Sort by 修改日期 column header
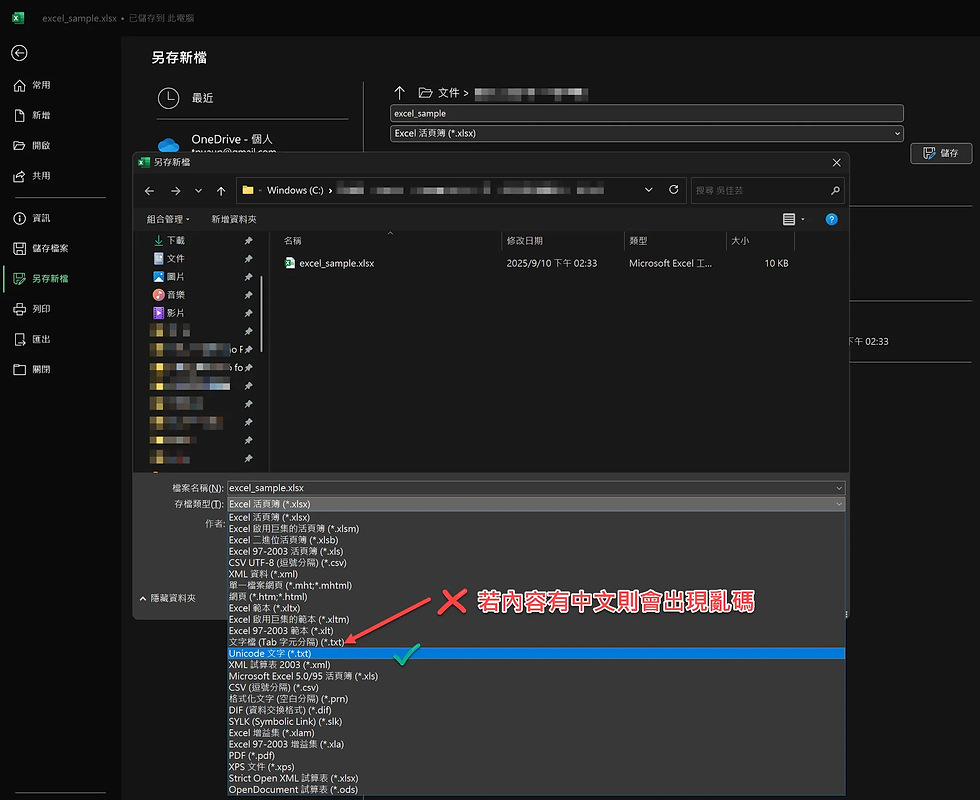The width and height of the screenshot is (980, 800). click(x=524, y=241)
